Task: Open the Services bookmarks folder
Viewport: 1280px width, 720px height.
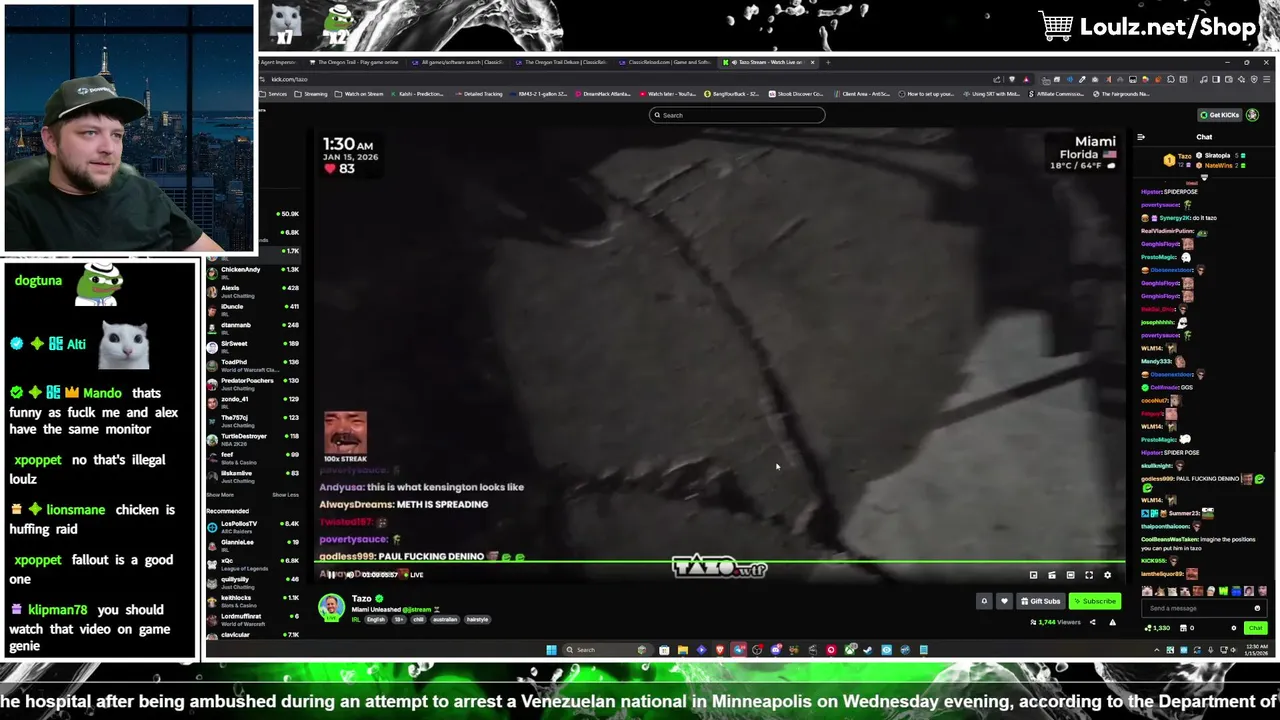Action: 273,94
